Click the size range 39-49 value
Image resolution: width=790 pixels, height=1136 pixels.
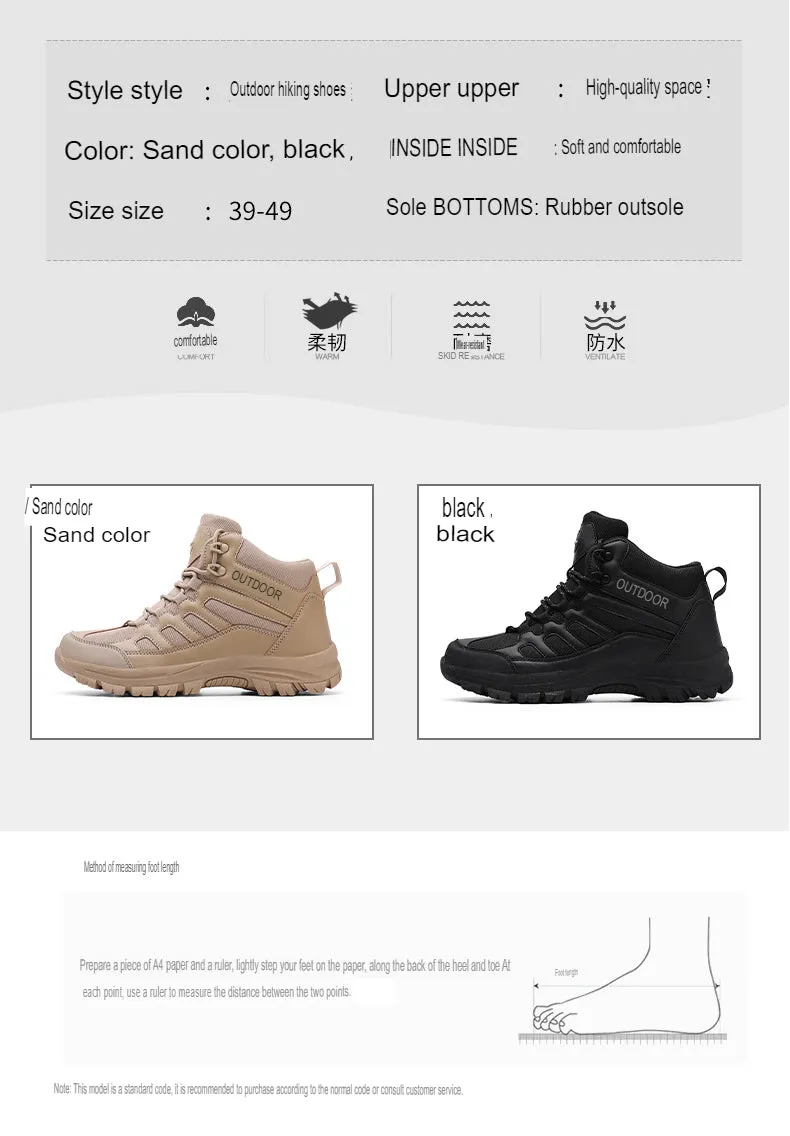260,211
